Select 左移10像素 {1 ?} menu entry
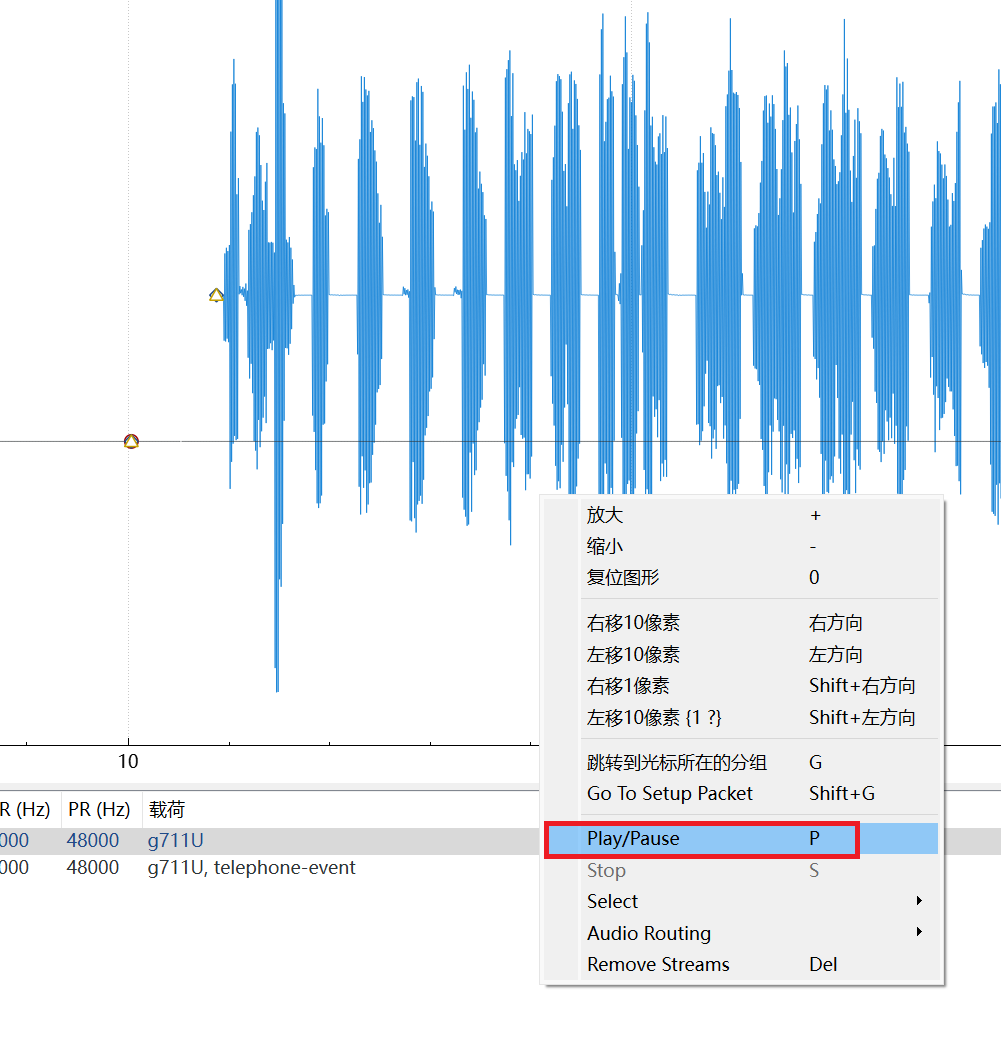This screenshot has height=1039, width=1001. 742,718
